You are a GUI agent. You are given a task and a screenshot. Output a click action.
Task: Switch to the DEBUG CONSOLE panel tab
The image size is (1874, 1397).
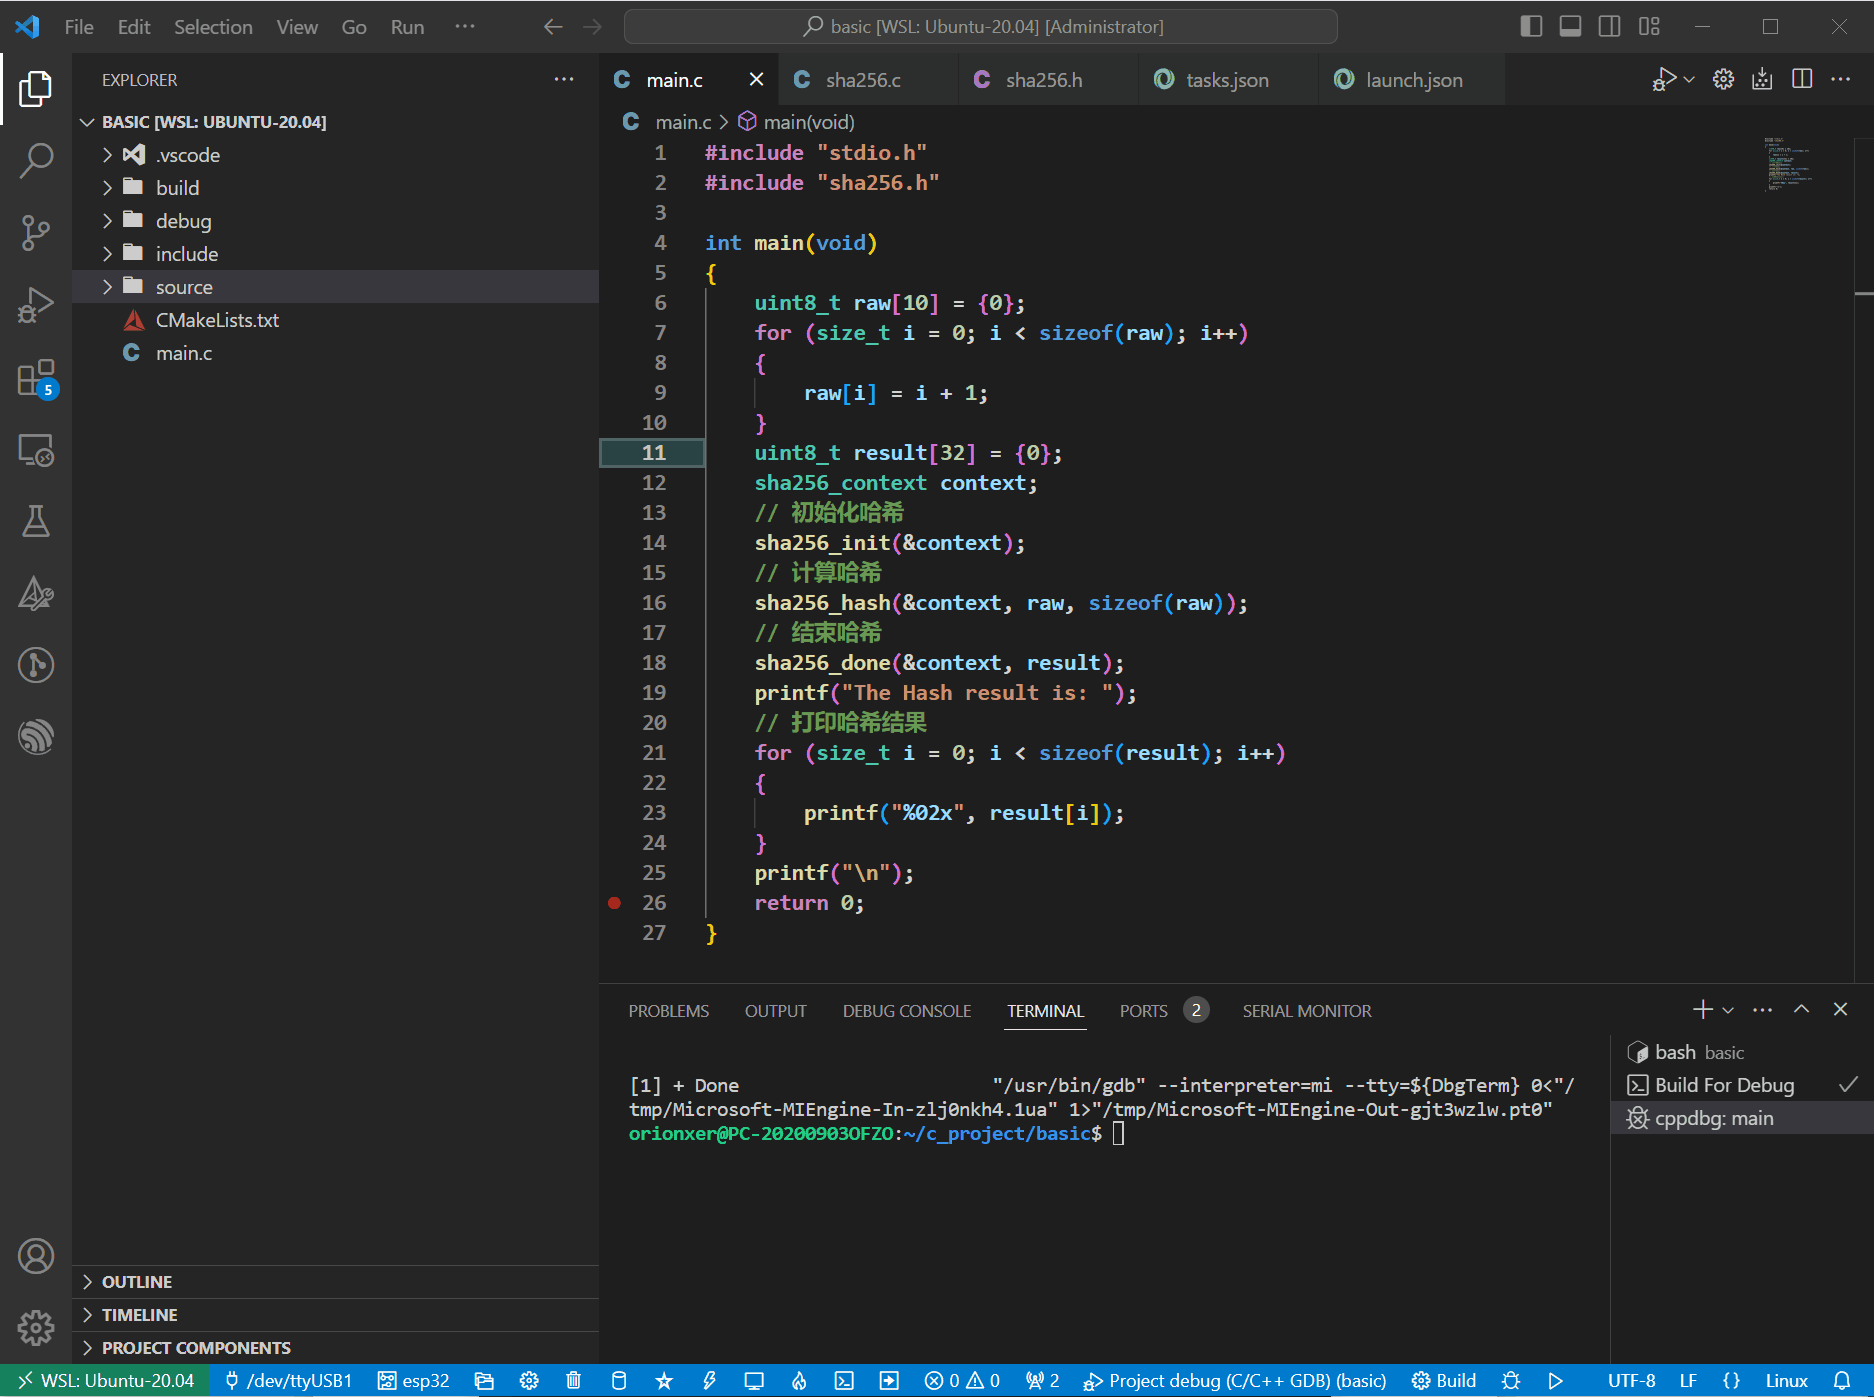click(906, 1011)
